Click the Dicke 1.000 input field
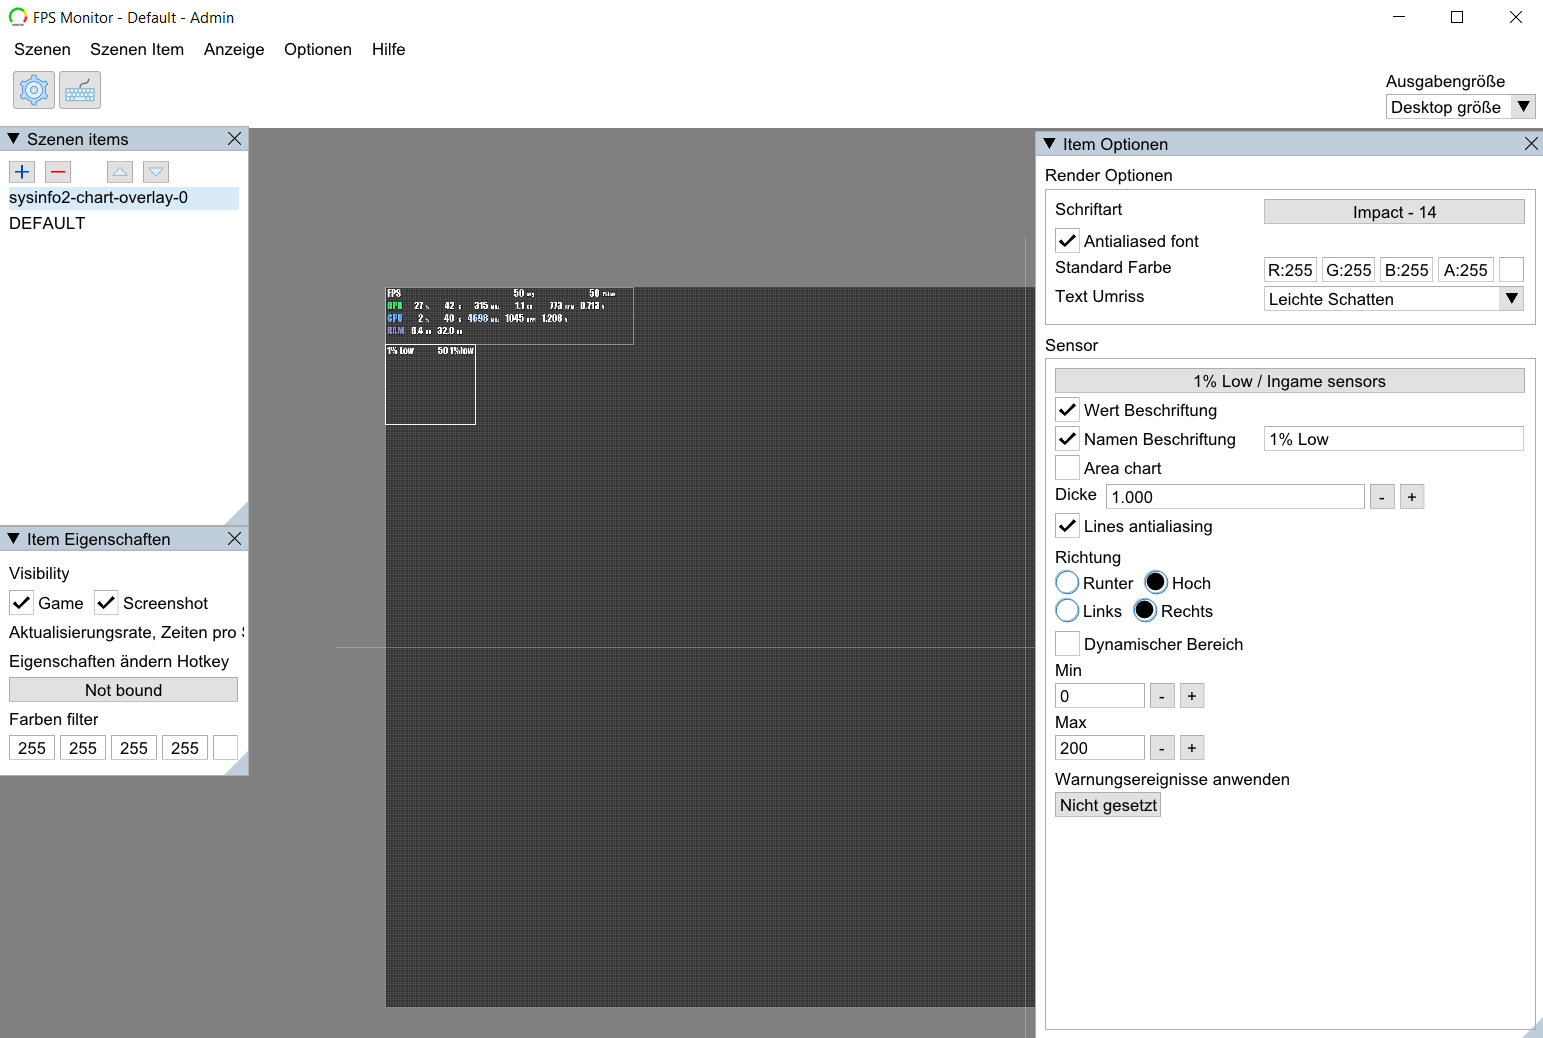Screen dimensions: 1543x1038 1235,497
